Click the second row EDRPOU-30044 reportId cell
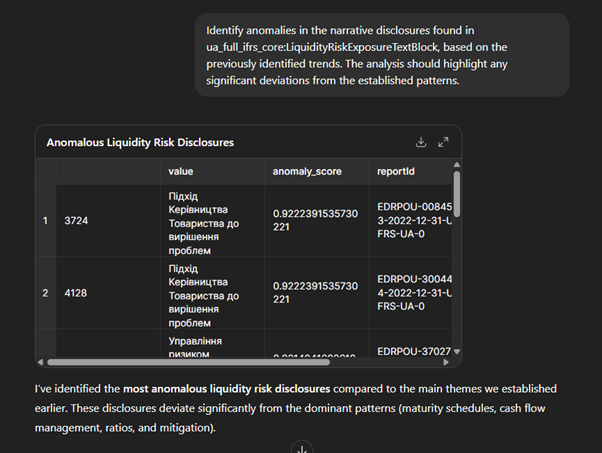Viewport: 602px width, 453px height. (x=412, y=294)
